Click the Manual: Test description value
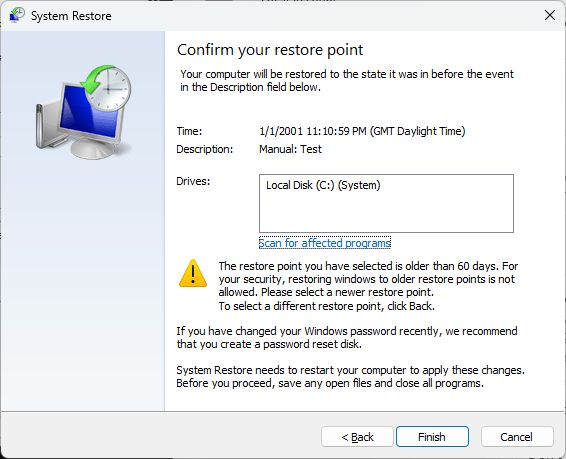Image resolution: width=566 pixels, height=459 pixels. coord(290,149)
